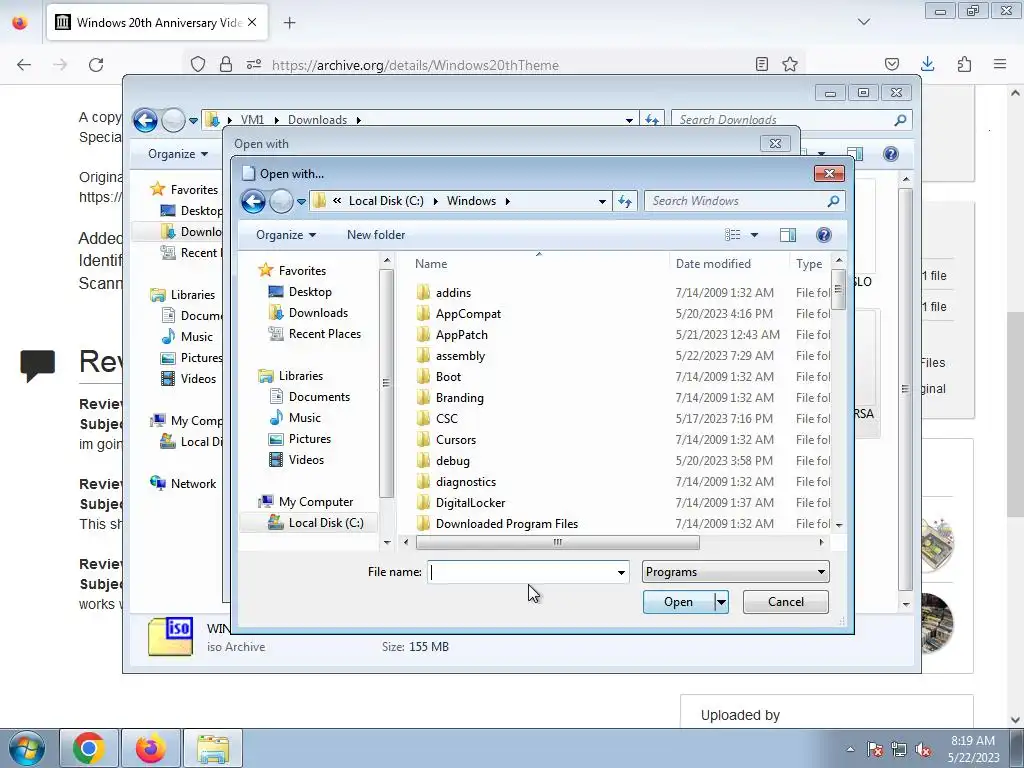Change view layout icon in dialog
The image size is (1024, 768).
733,235
